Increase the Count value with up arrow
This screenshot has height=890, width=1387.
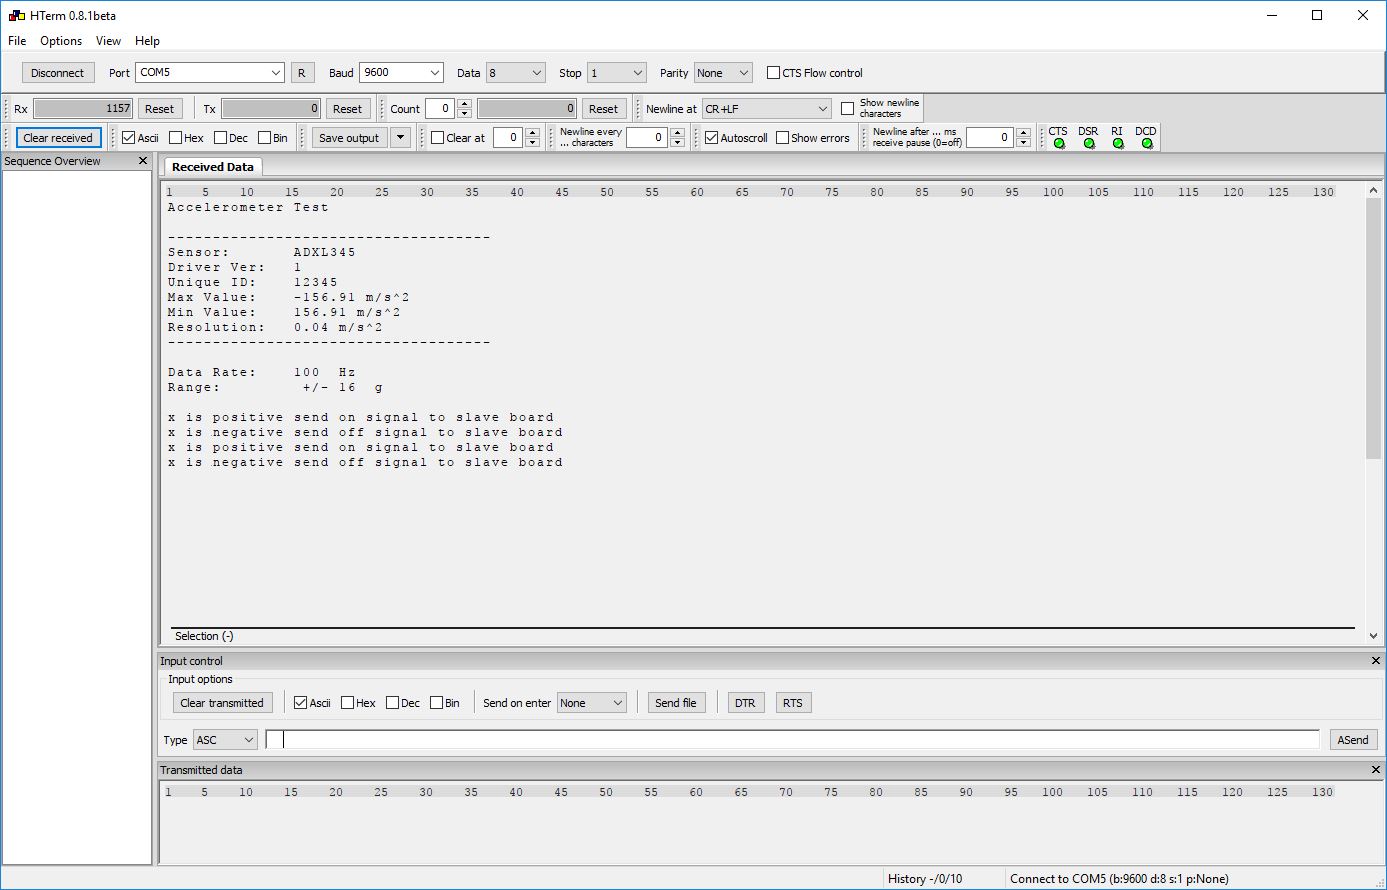pos(464,104)
